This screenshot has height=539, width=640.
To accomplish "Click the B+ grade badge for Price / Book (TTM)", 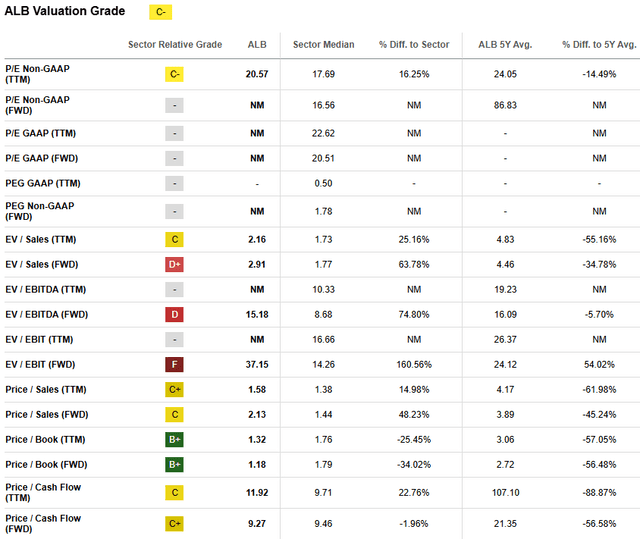I will pos(175,438).
